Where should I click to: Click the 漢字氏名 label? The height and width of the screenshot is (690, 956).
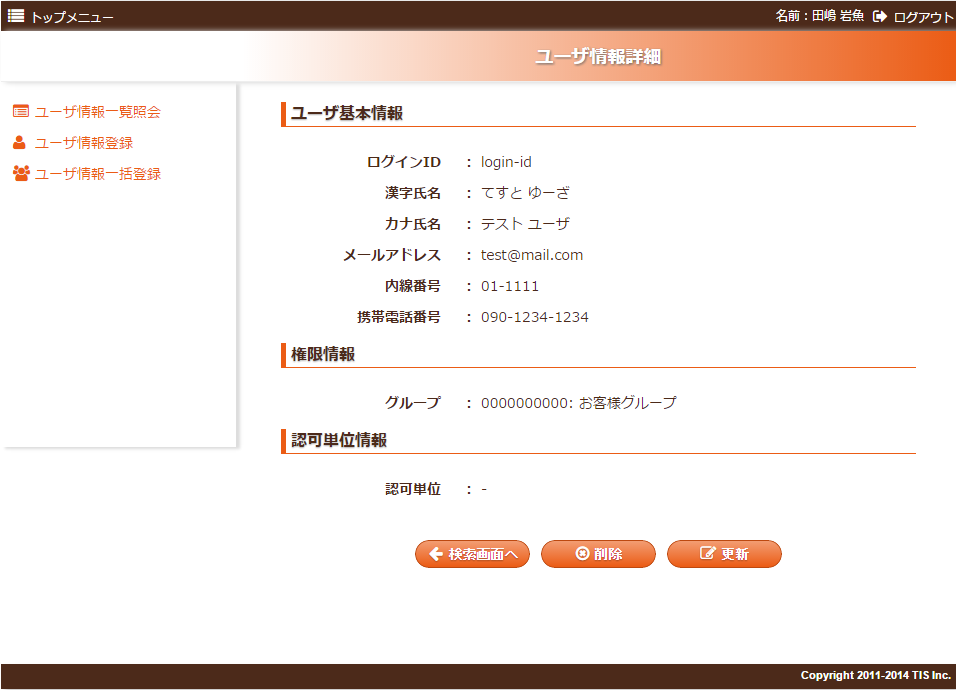[x=413, y=193]
